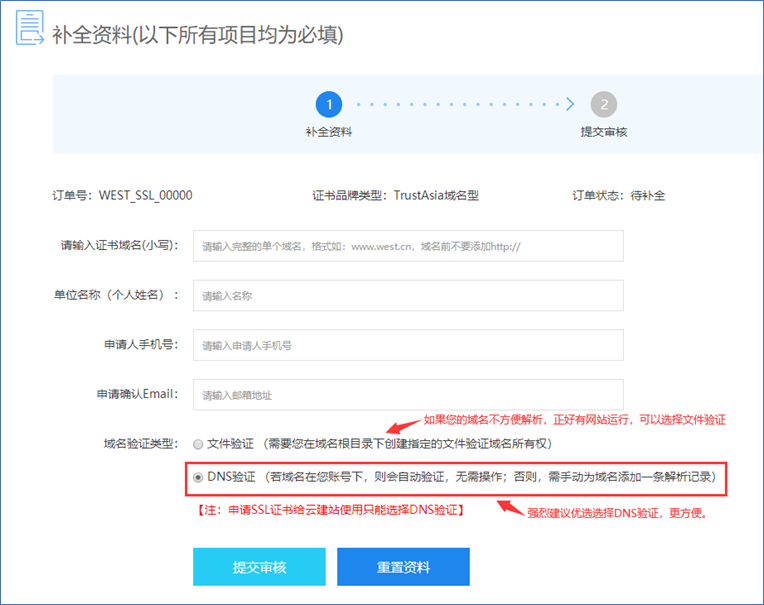This screenshot has height=605, width=764.
Task: Open the 补全资料 step label
Action: [328, 132]
